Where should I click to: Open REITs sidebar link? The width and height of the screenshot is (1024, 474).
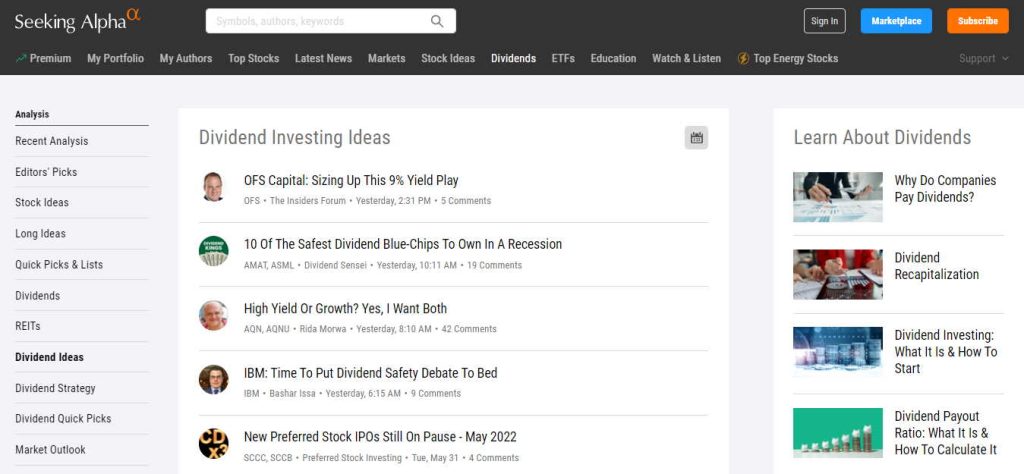coord(27,326)
